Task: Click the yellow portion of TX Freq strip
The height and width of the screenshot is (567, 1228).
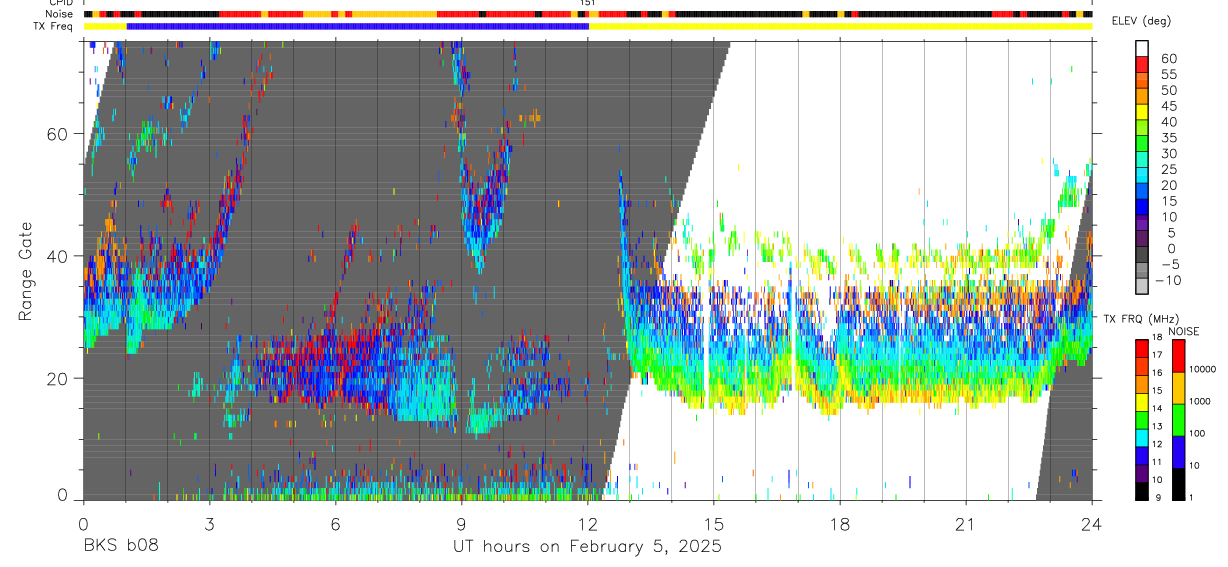Action: pyautogui.click(x=840, y=26)
